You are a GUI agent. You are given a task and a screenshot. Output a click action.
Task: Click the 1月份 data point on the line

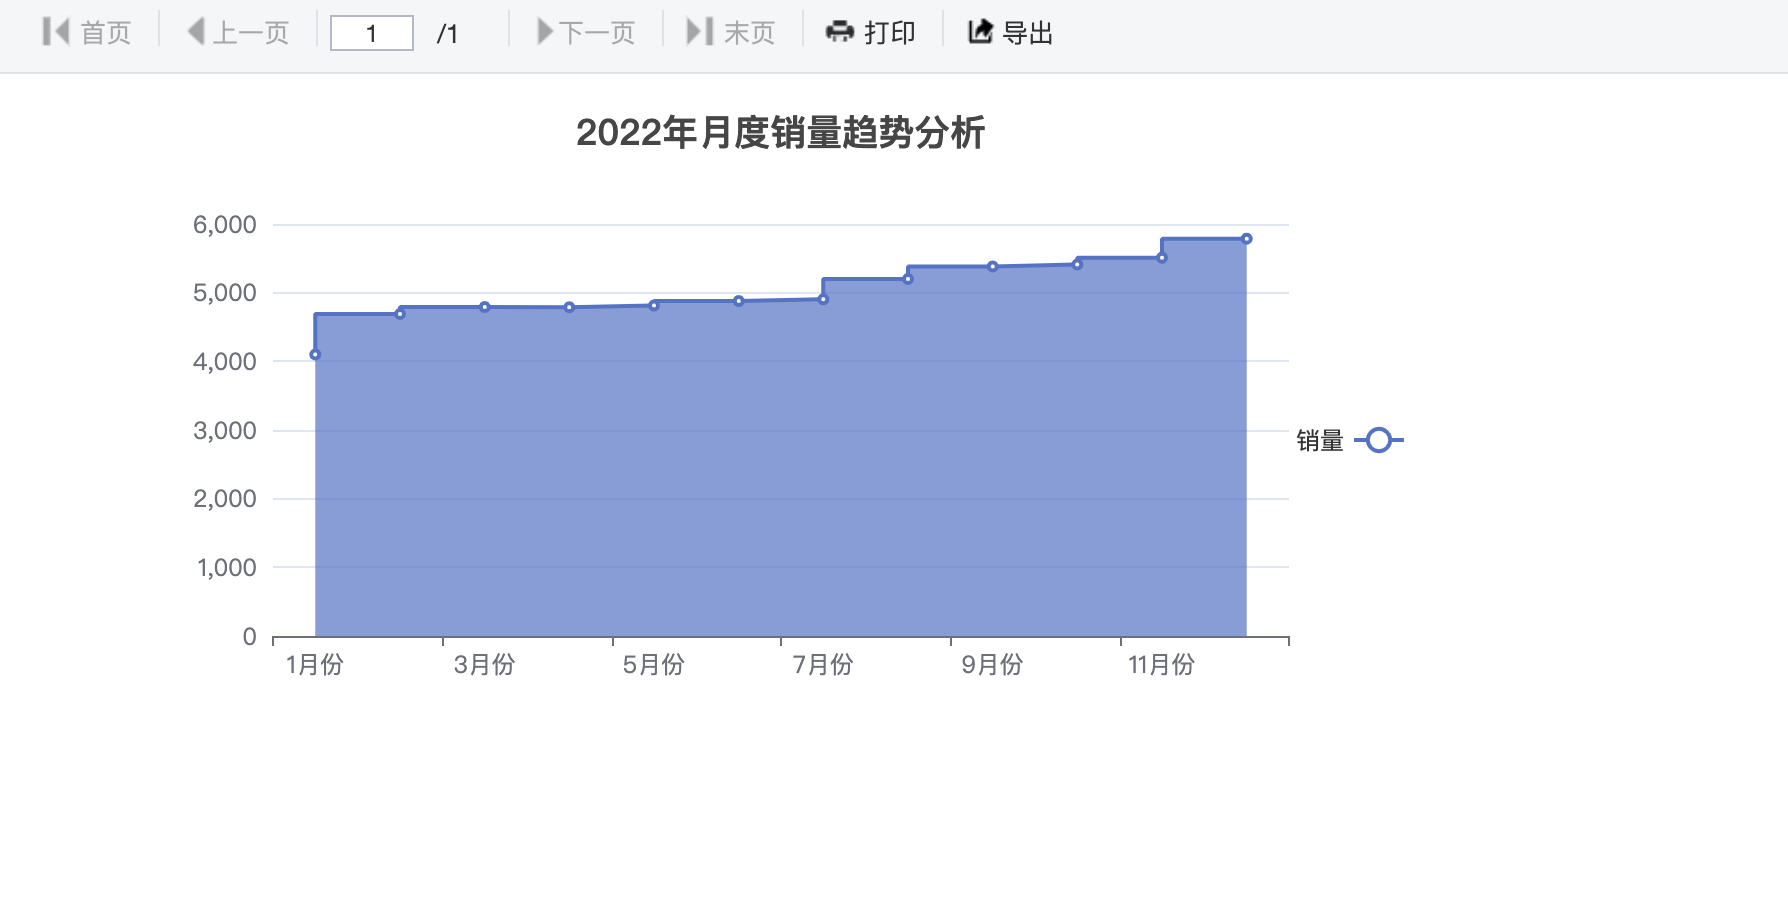(315, 355)
